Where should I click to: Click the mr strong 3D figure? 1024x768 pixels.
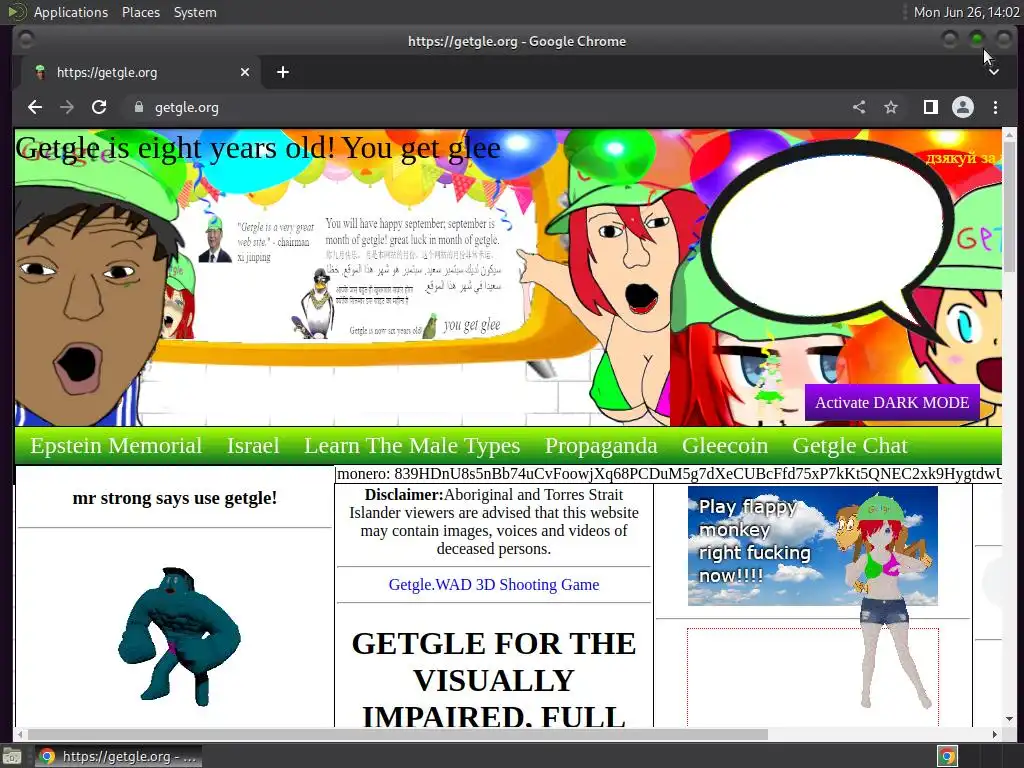click(x=179, y=636)
